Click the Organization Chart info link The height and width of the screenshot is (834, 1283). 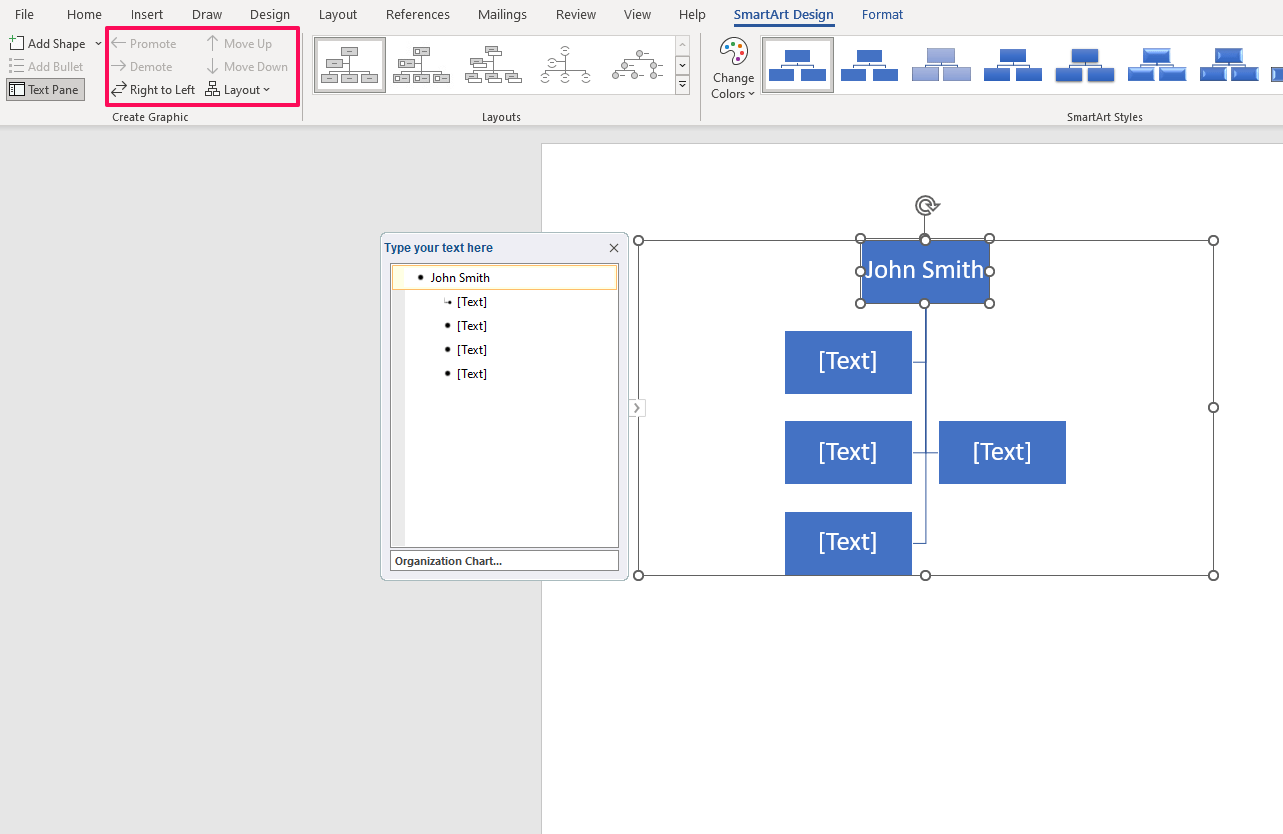pyautogui.click(x=448, y=561)
